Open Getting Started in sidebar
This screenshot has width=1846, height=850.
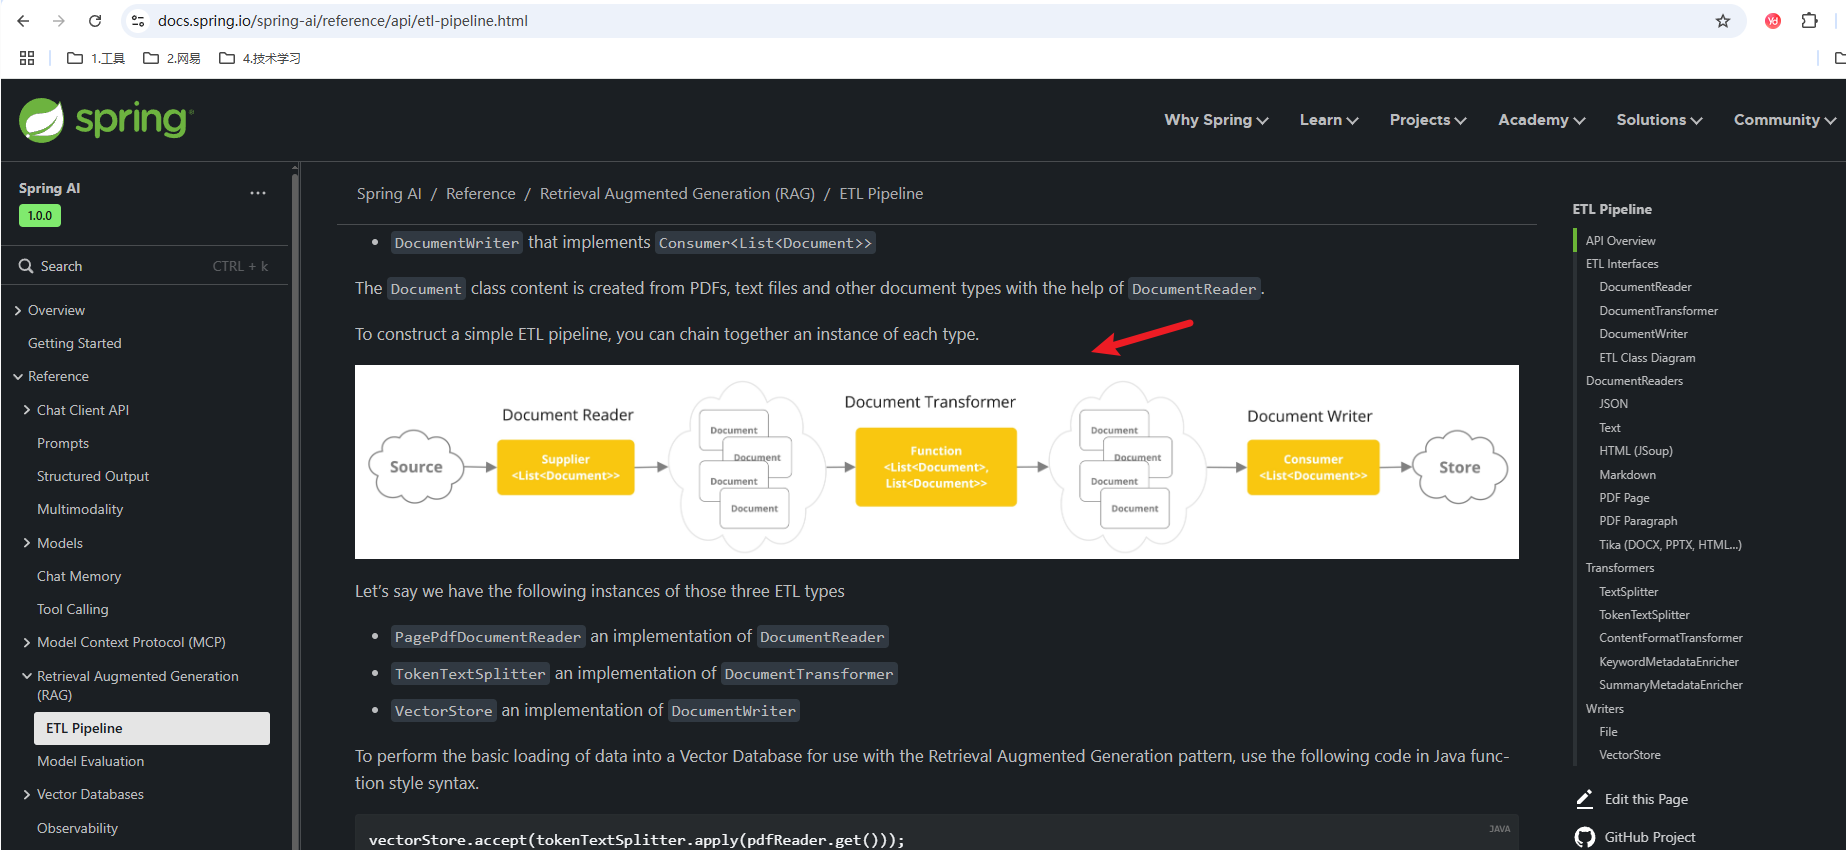click(75, 343)
